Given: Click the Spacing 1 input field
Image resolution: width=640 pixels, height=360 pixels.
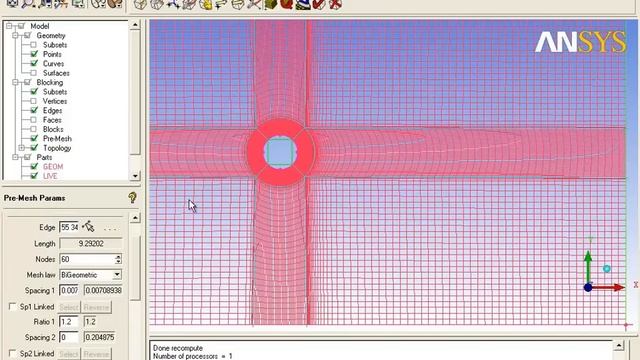Looking at the screenshot, I should 69,290.
